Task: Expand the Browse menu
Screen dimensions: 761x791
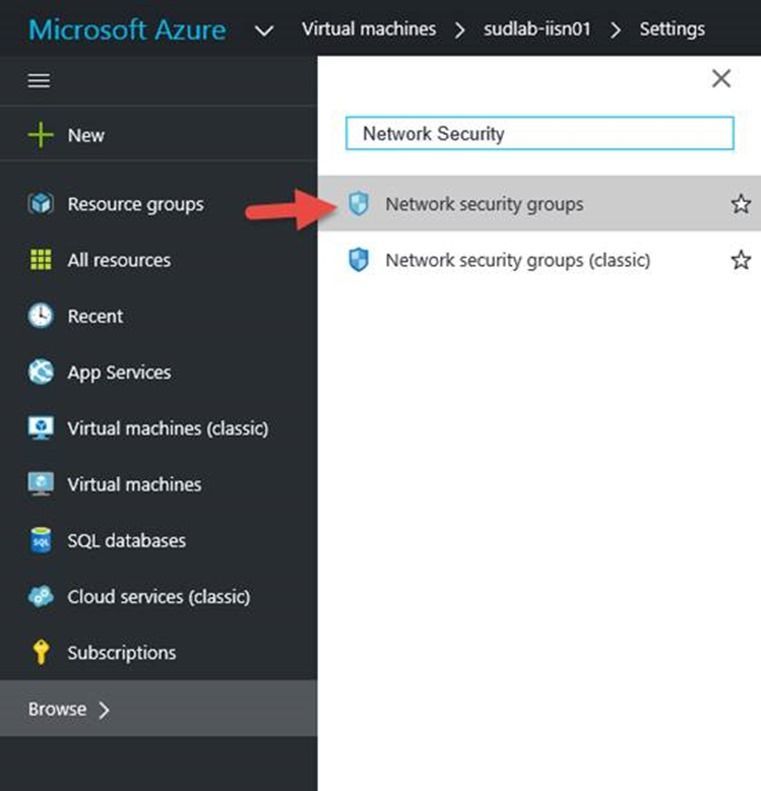Action: coord(69,709)
